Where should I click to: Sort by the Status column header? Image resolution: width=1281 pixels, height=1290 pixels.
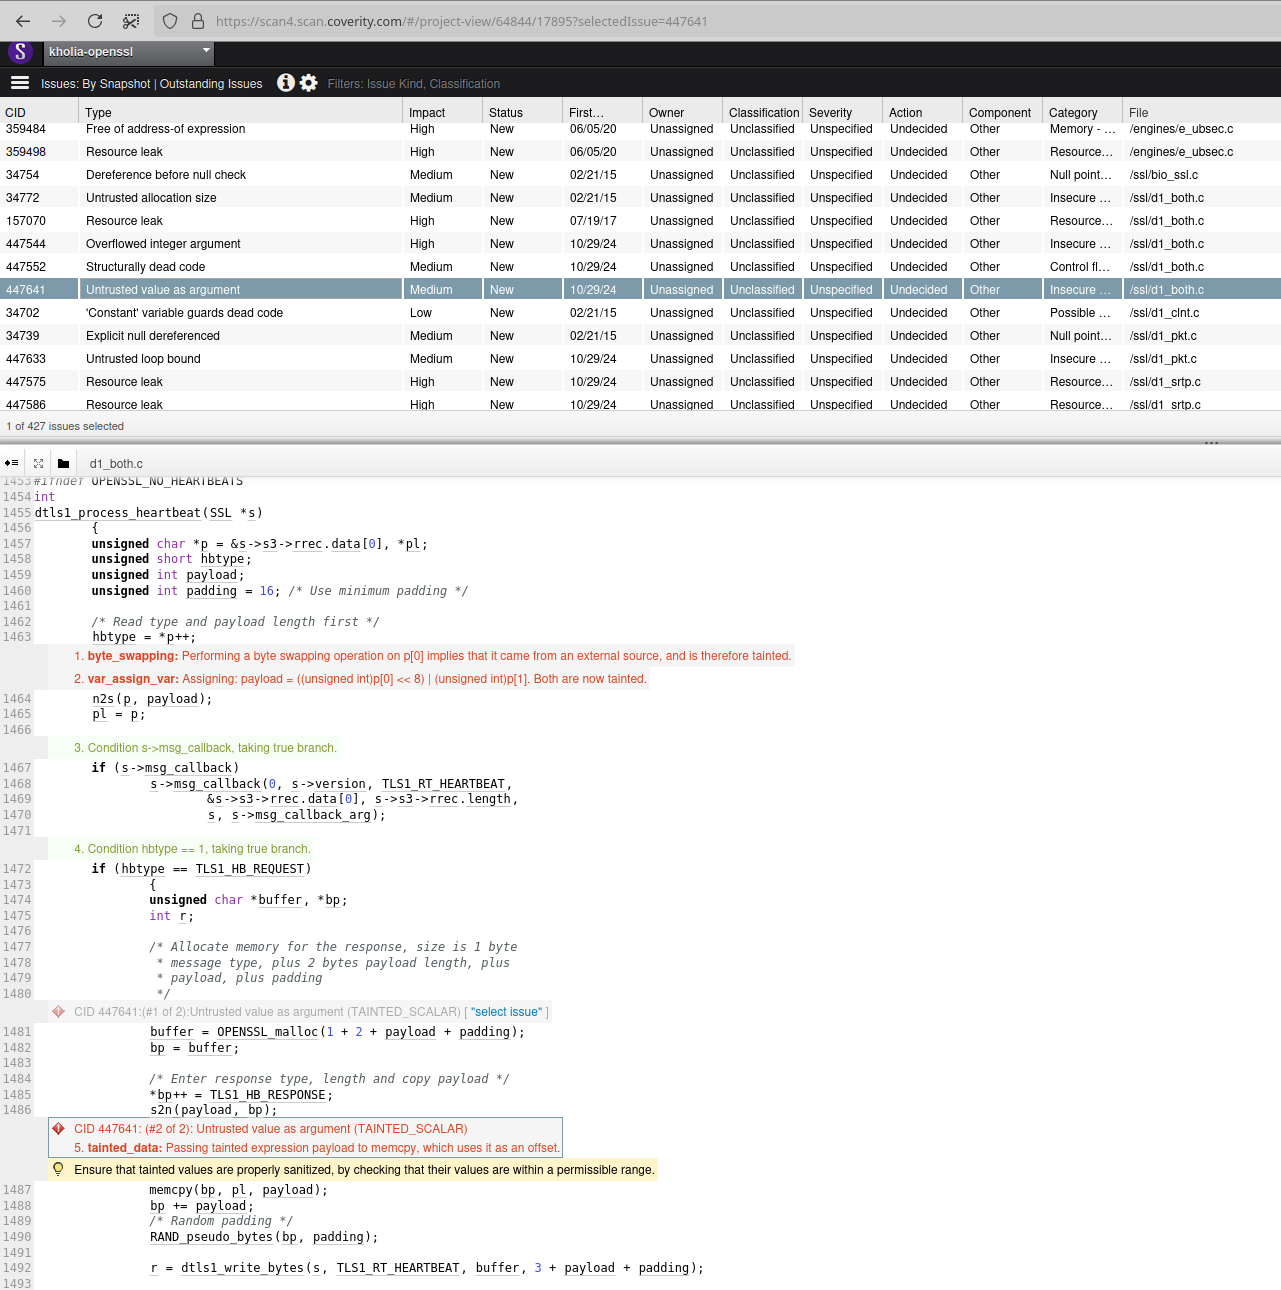pyautogui.click(x=523, y=113)
